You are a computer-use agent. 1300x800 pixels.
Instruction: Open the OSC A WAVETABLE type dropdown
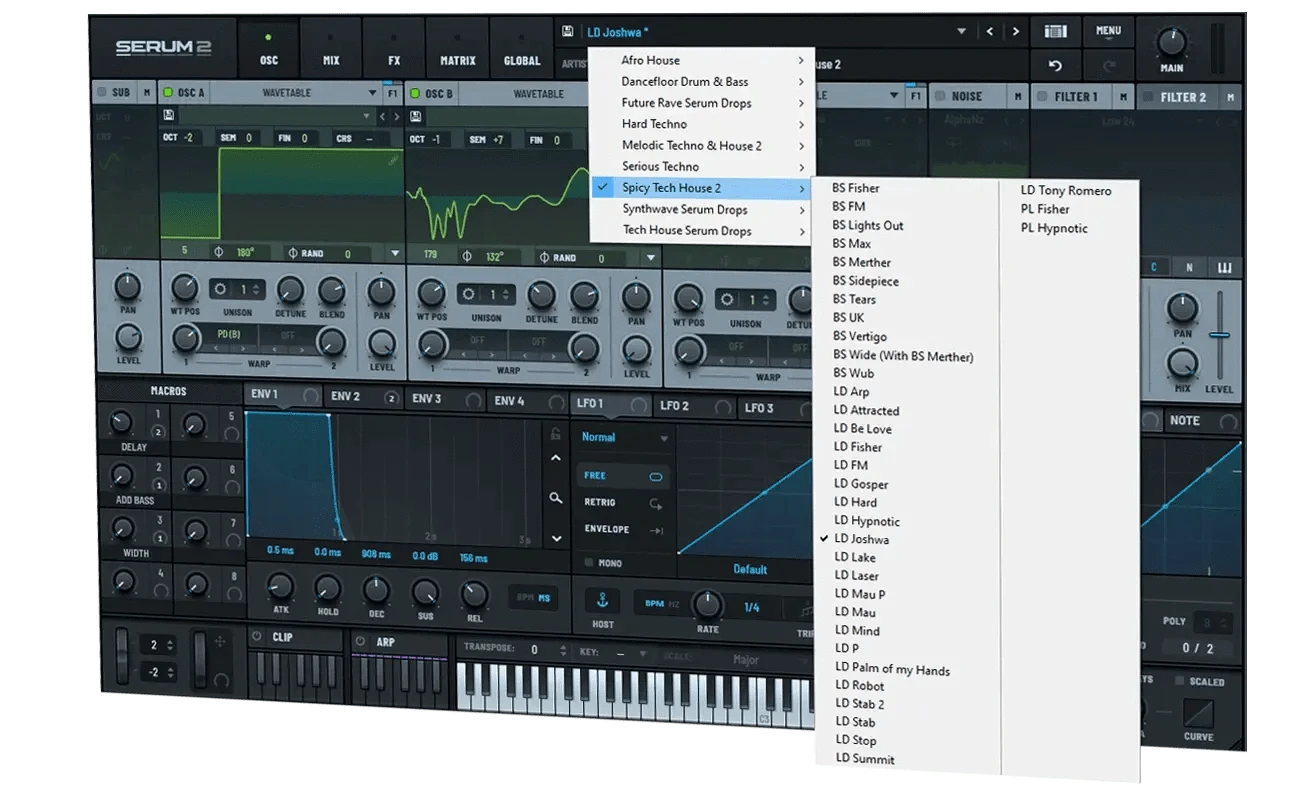tap(372, 93)
